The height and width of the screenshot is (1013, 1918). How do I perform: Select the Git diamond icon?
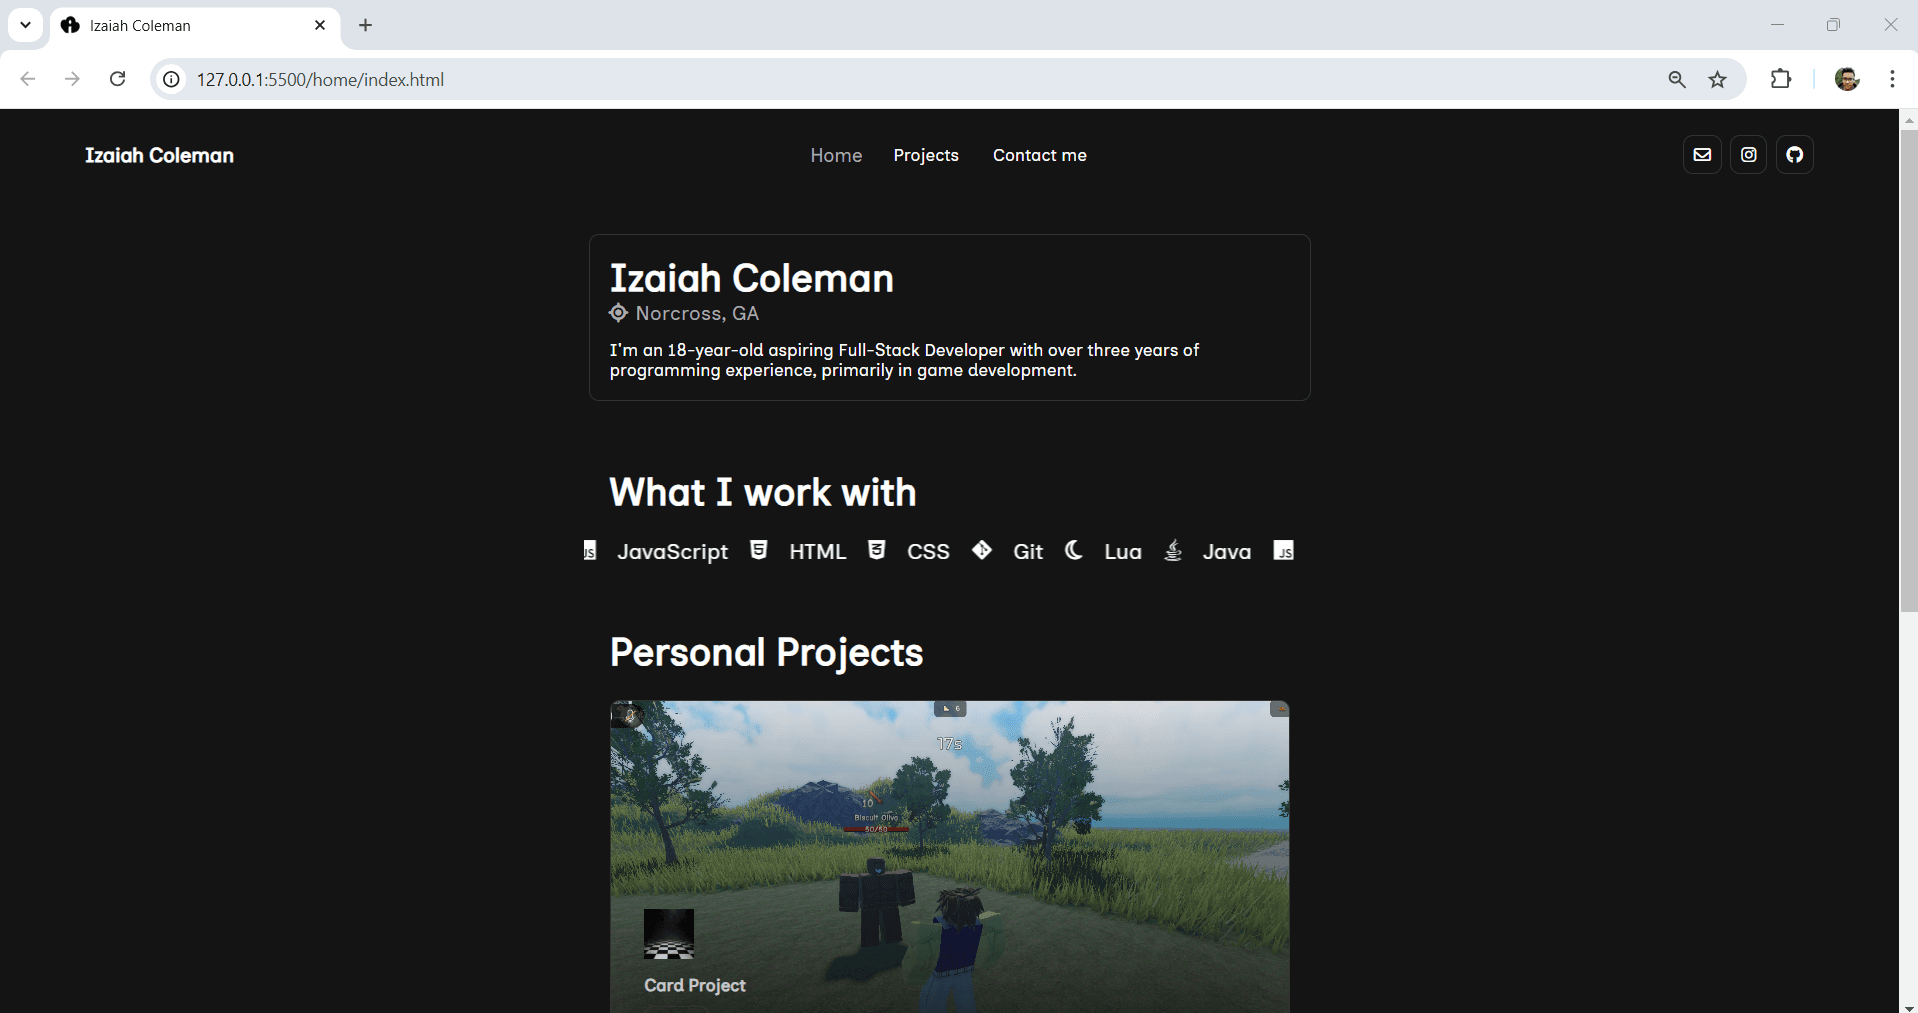(x=982, y=550)
